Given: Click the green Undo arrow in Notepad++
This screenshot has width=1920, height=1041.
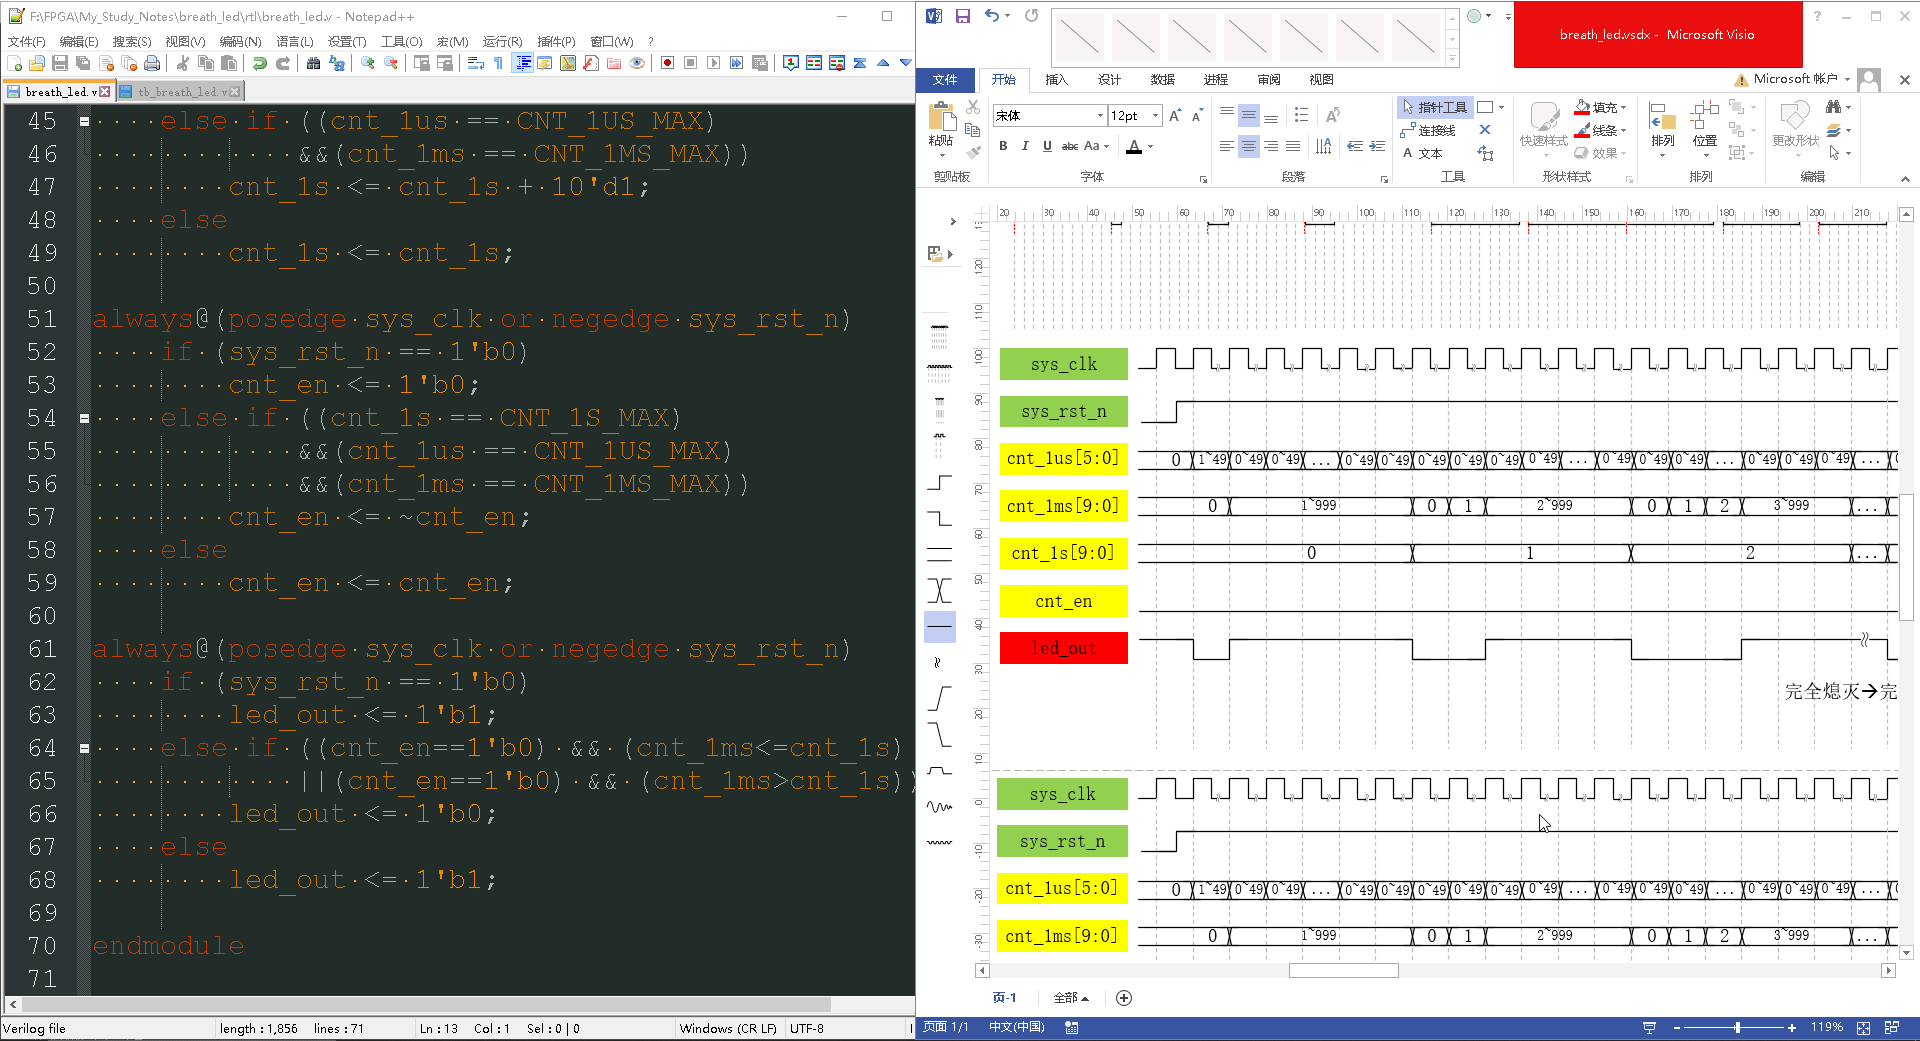Looking at the screenshot, I should click(260, 63).
